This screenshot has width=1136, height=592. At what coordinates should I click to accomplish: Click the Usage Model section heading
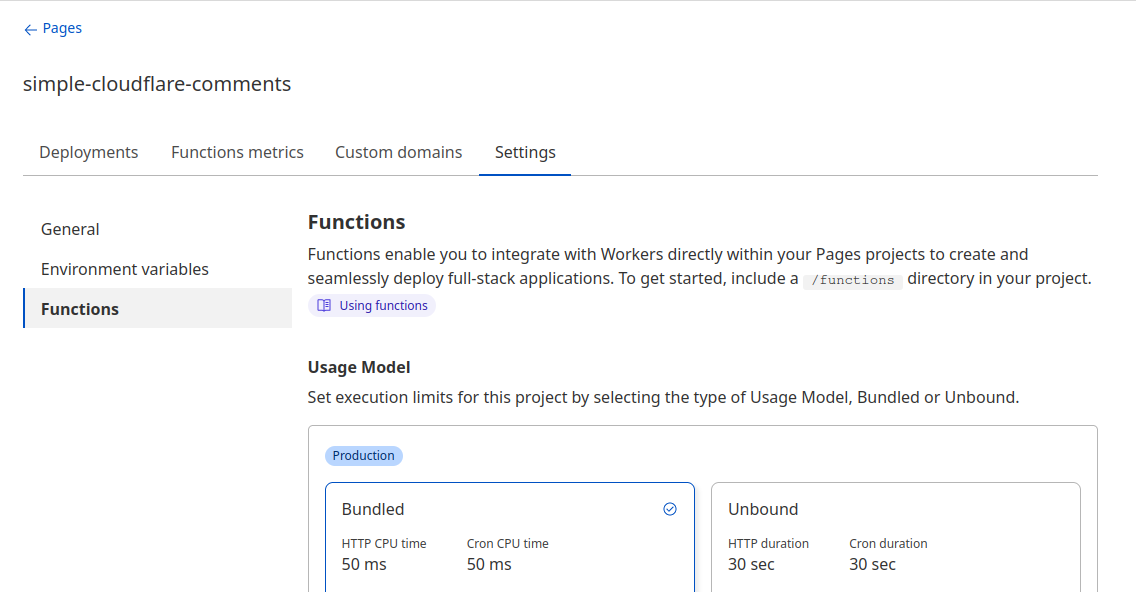pyautogui.click(x=359, y=367)
